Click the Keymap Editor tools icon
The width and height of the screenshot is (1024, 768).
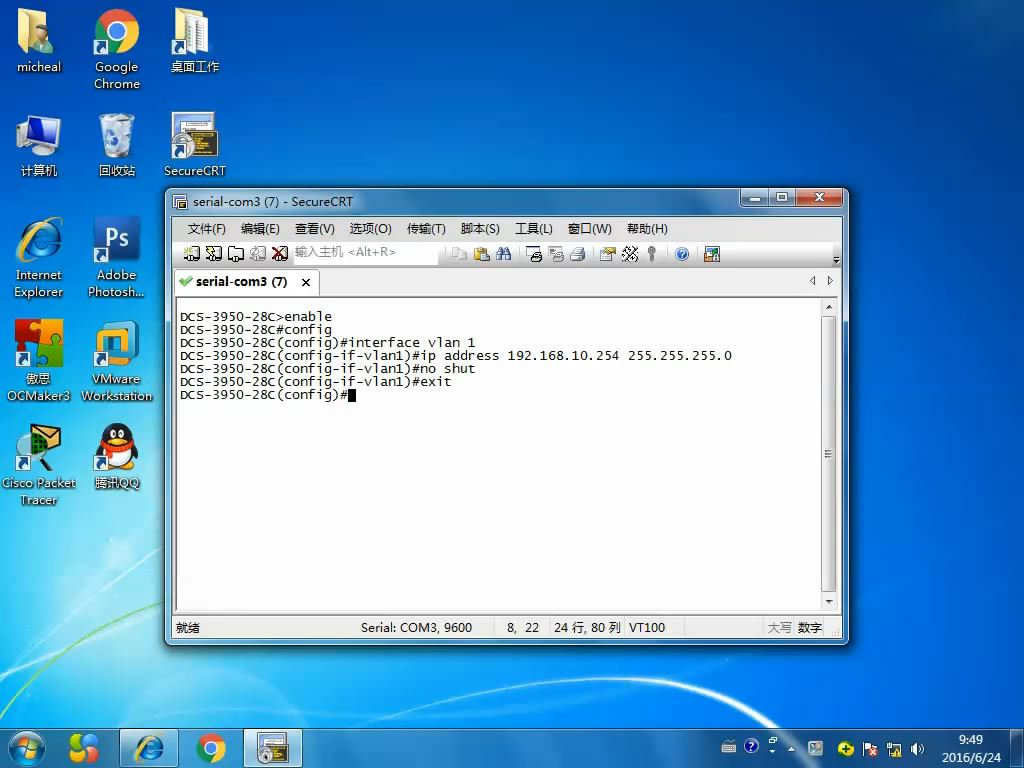[x=630, y=254]
